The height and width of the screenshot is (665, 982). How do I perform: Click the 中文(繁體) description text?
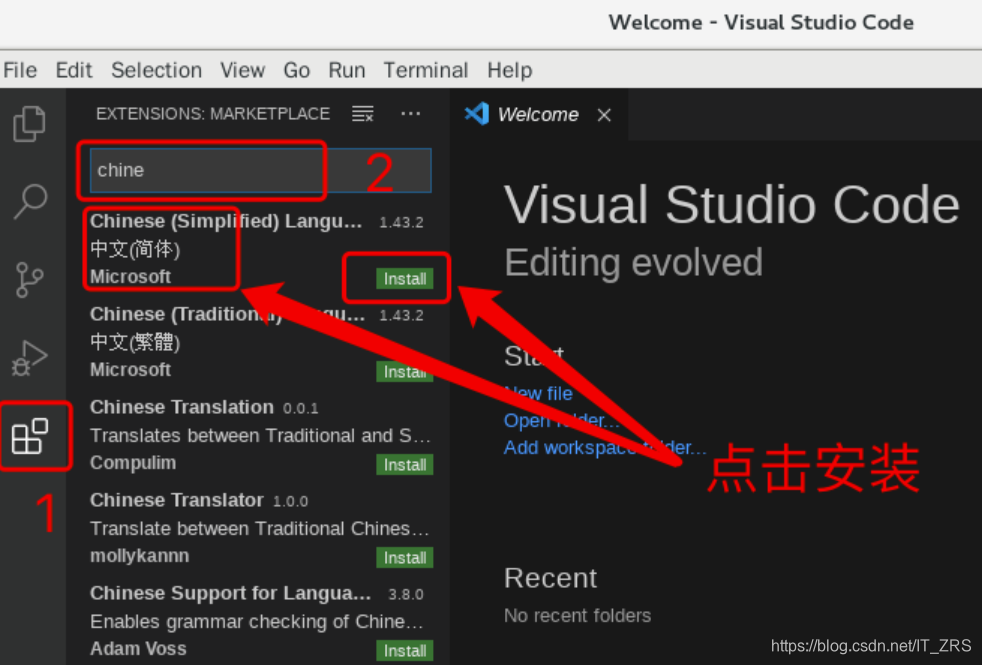135,342
